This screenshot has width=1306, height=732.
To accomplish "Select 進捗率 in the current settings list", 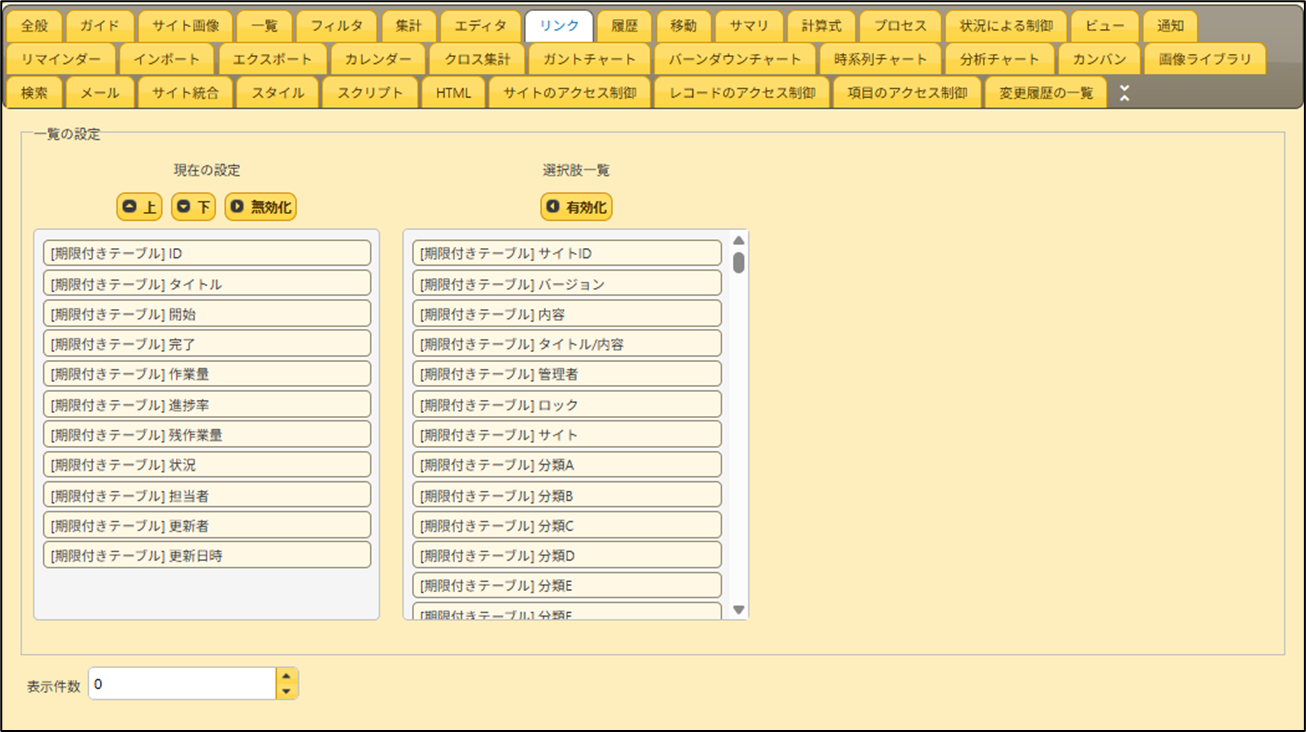I will pyautogui.click(x=207, y=405).
